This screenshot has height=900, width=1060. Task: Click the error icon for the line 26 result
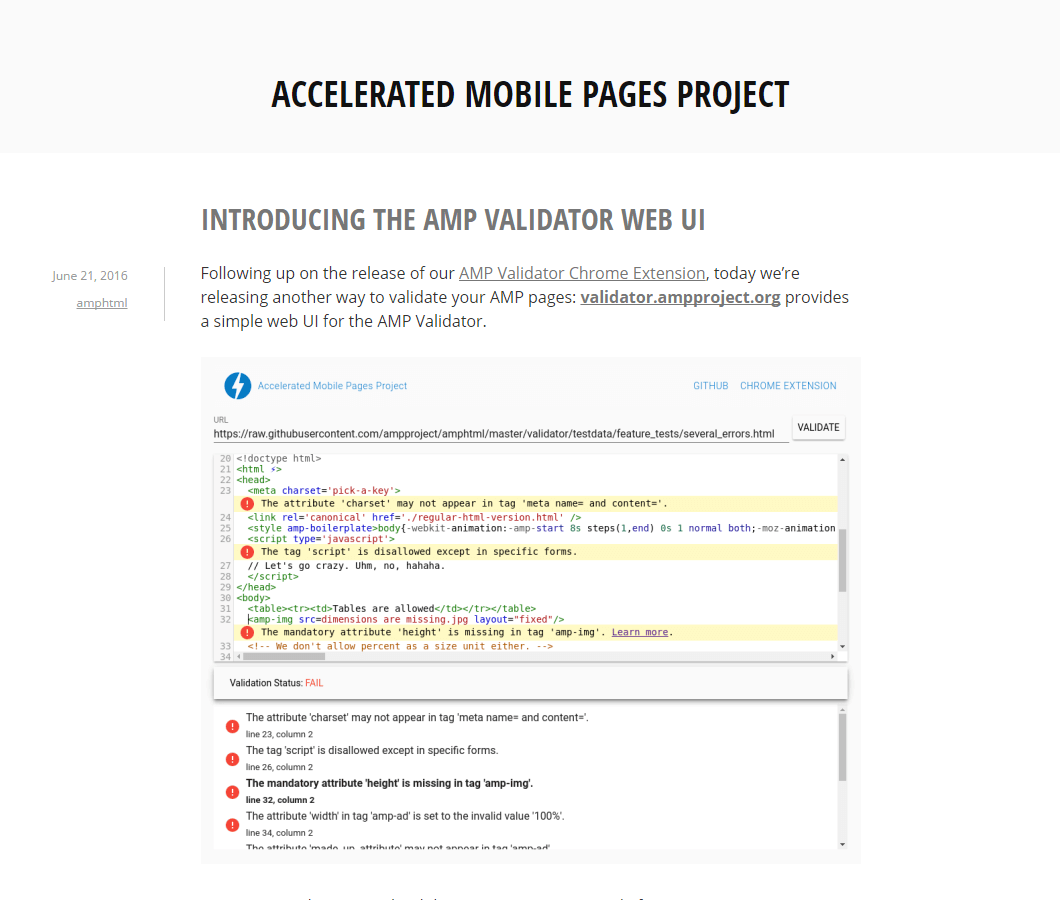click(232, 758)
